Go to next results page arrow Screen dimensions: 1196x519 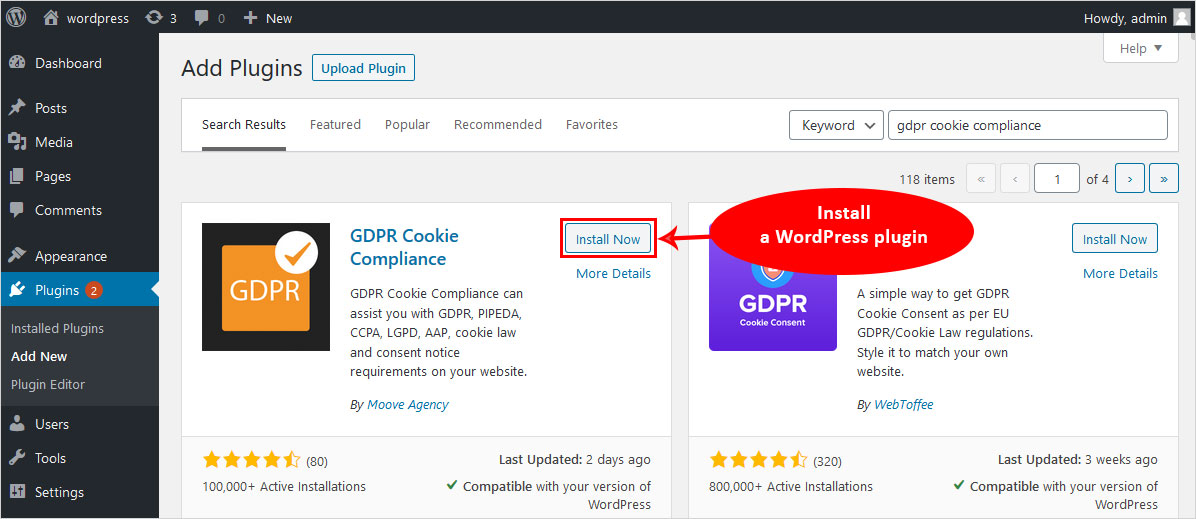tap(1129, 179)
